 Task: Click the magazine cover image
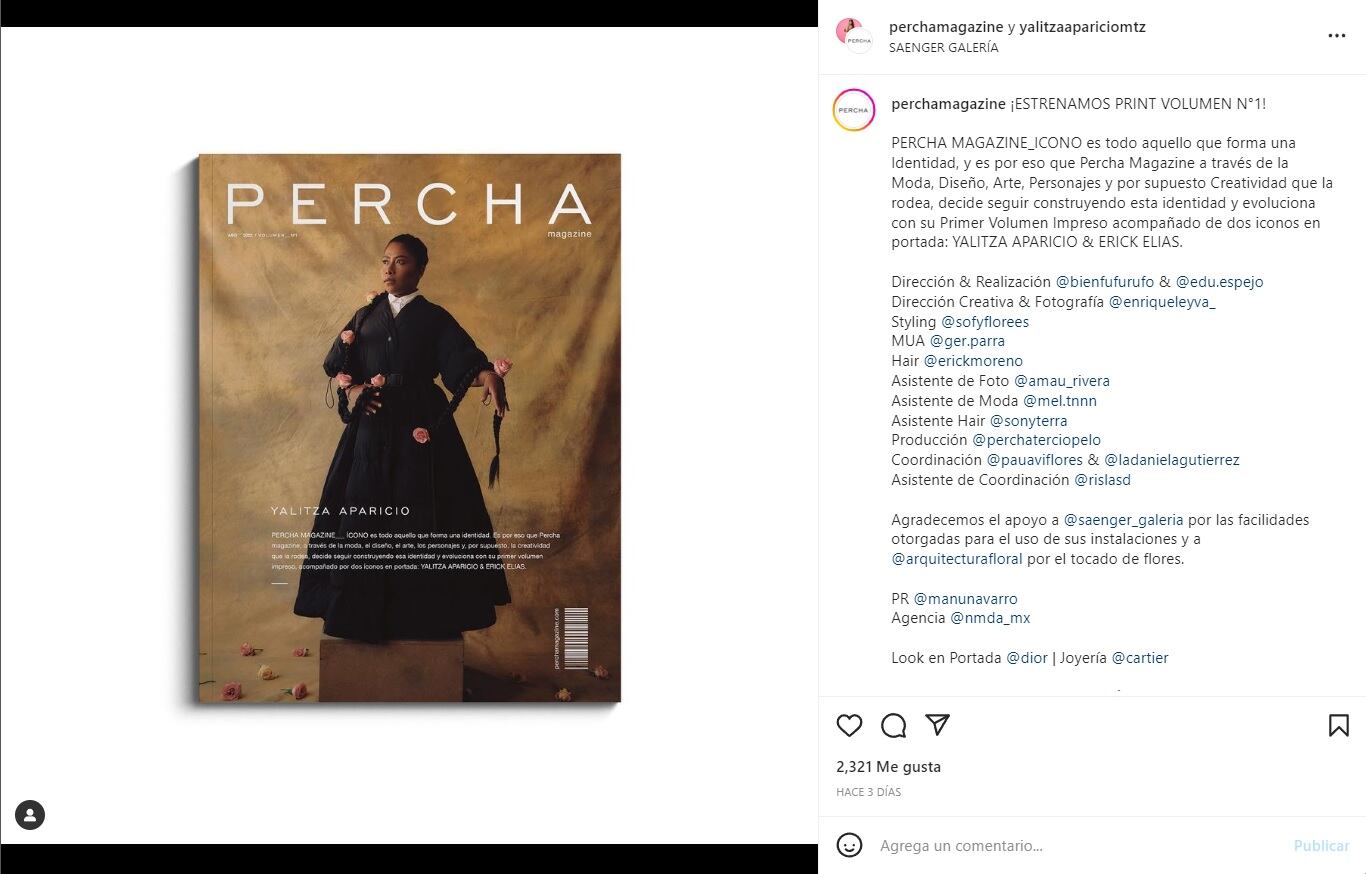click(409, 428)
